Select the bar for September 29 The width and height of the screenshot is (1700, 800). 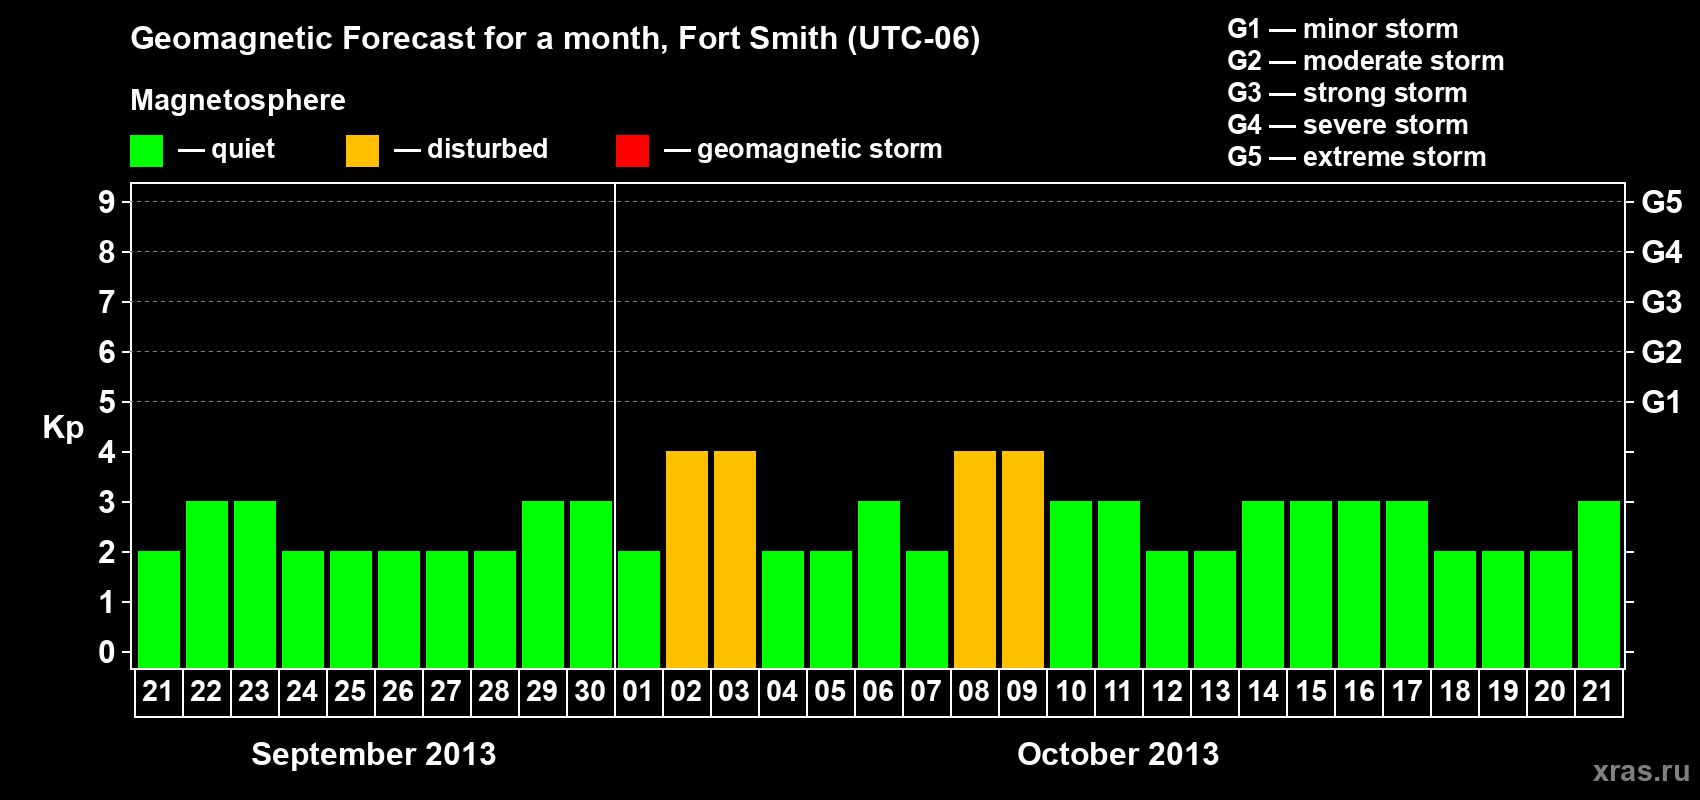click(543, 584)
